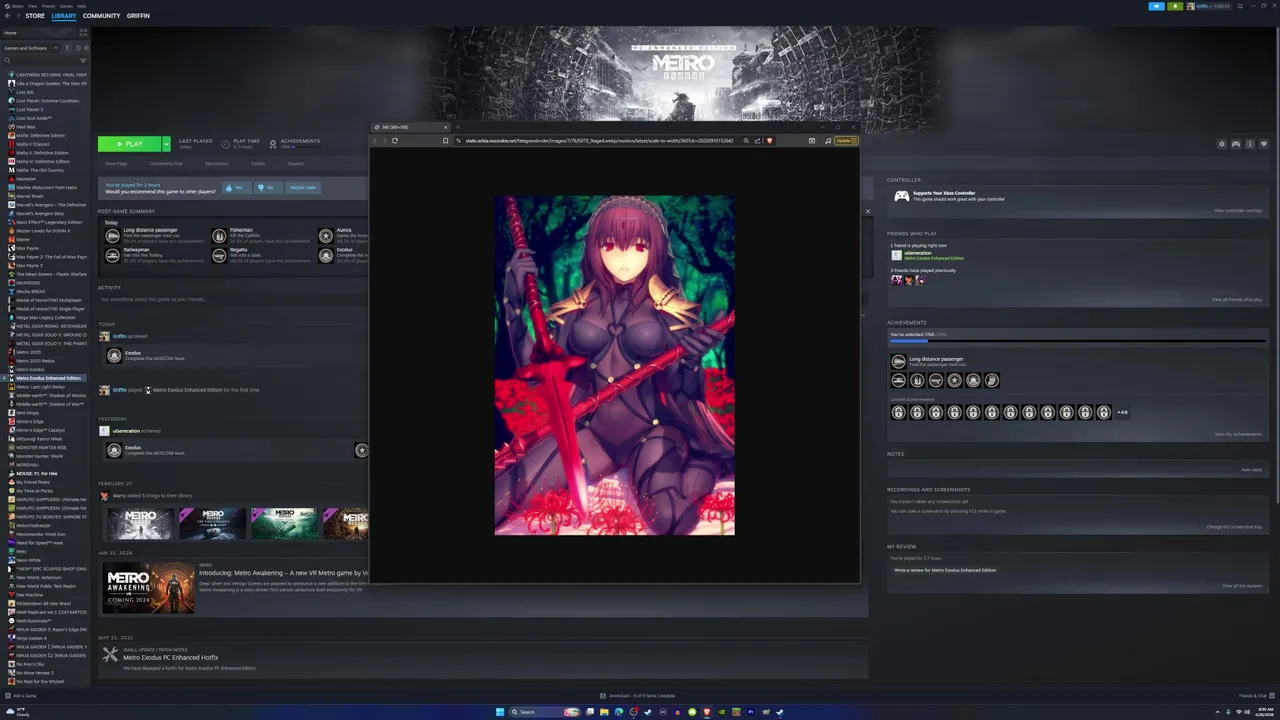Answer Yes to recommend this game
1280x720 pixels.
(236, 188)
